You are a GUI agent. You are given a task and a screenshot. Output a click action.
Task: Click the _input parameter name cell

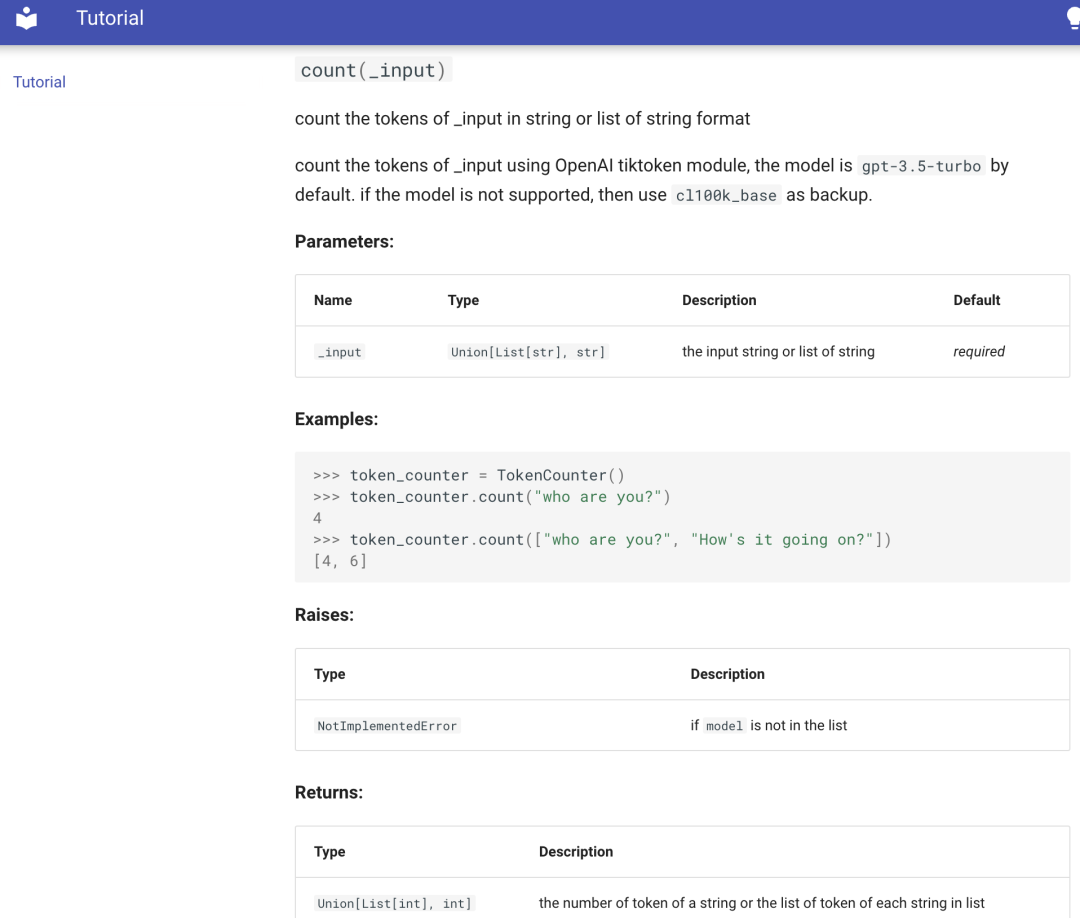tap(340, 352)
